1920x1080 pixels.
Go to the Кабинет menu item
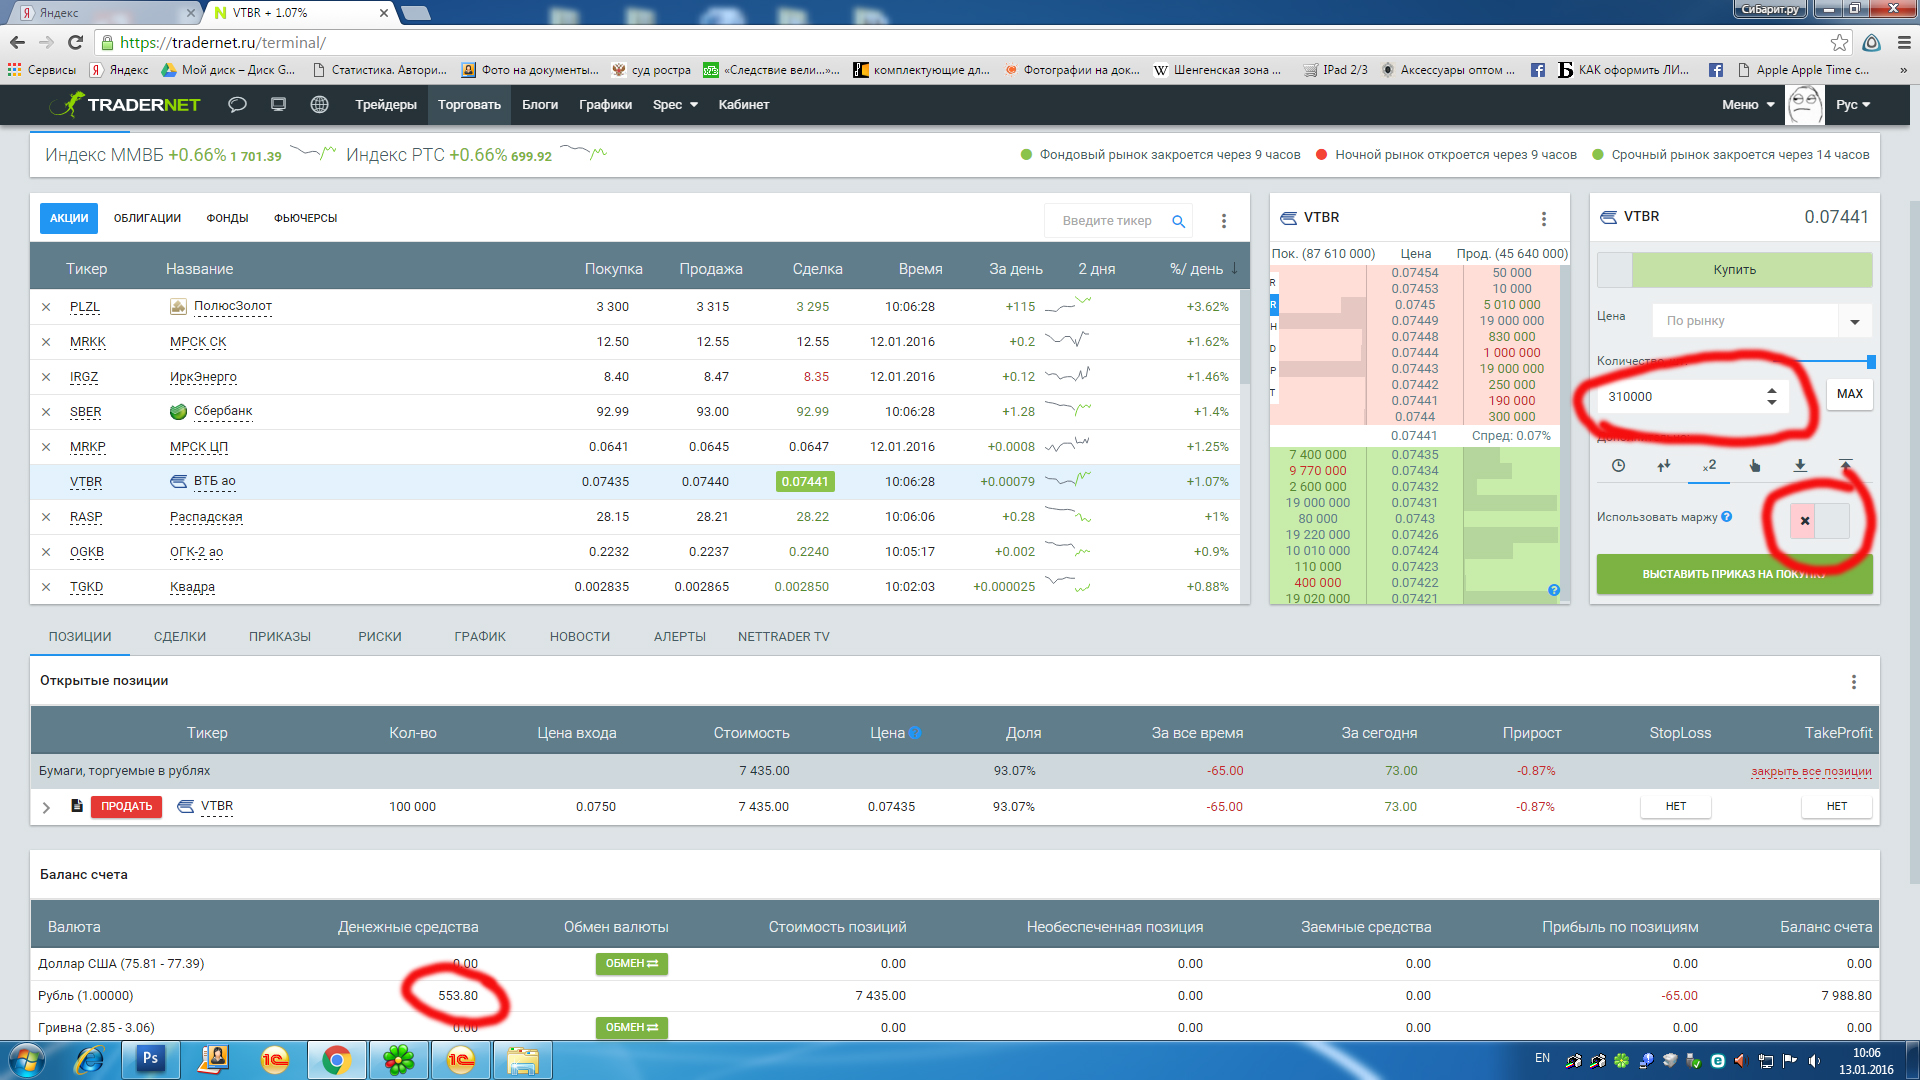(x=744, y=104)
